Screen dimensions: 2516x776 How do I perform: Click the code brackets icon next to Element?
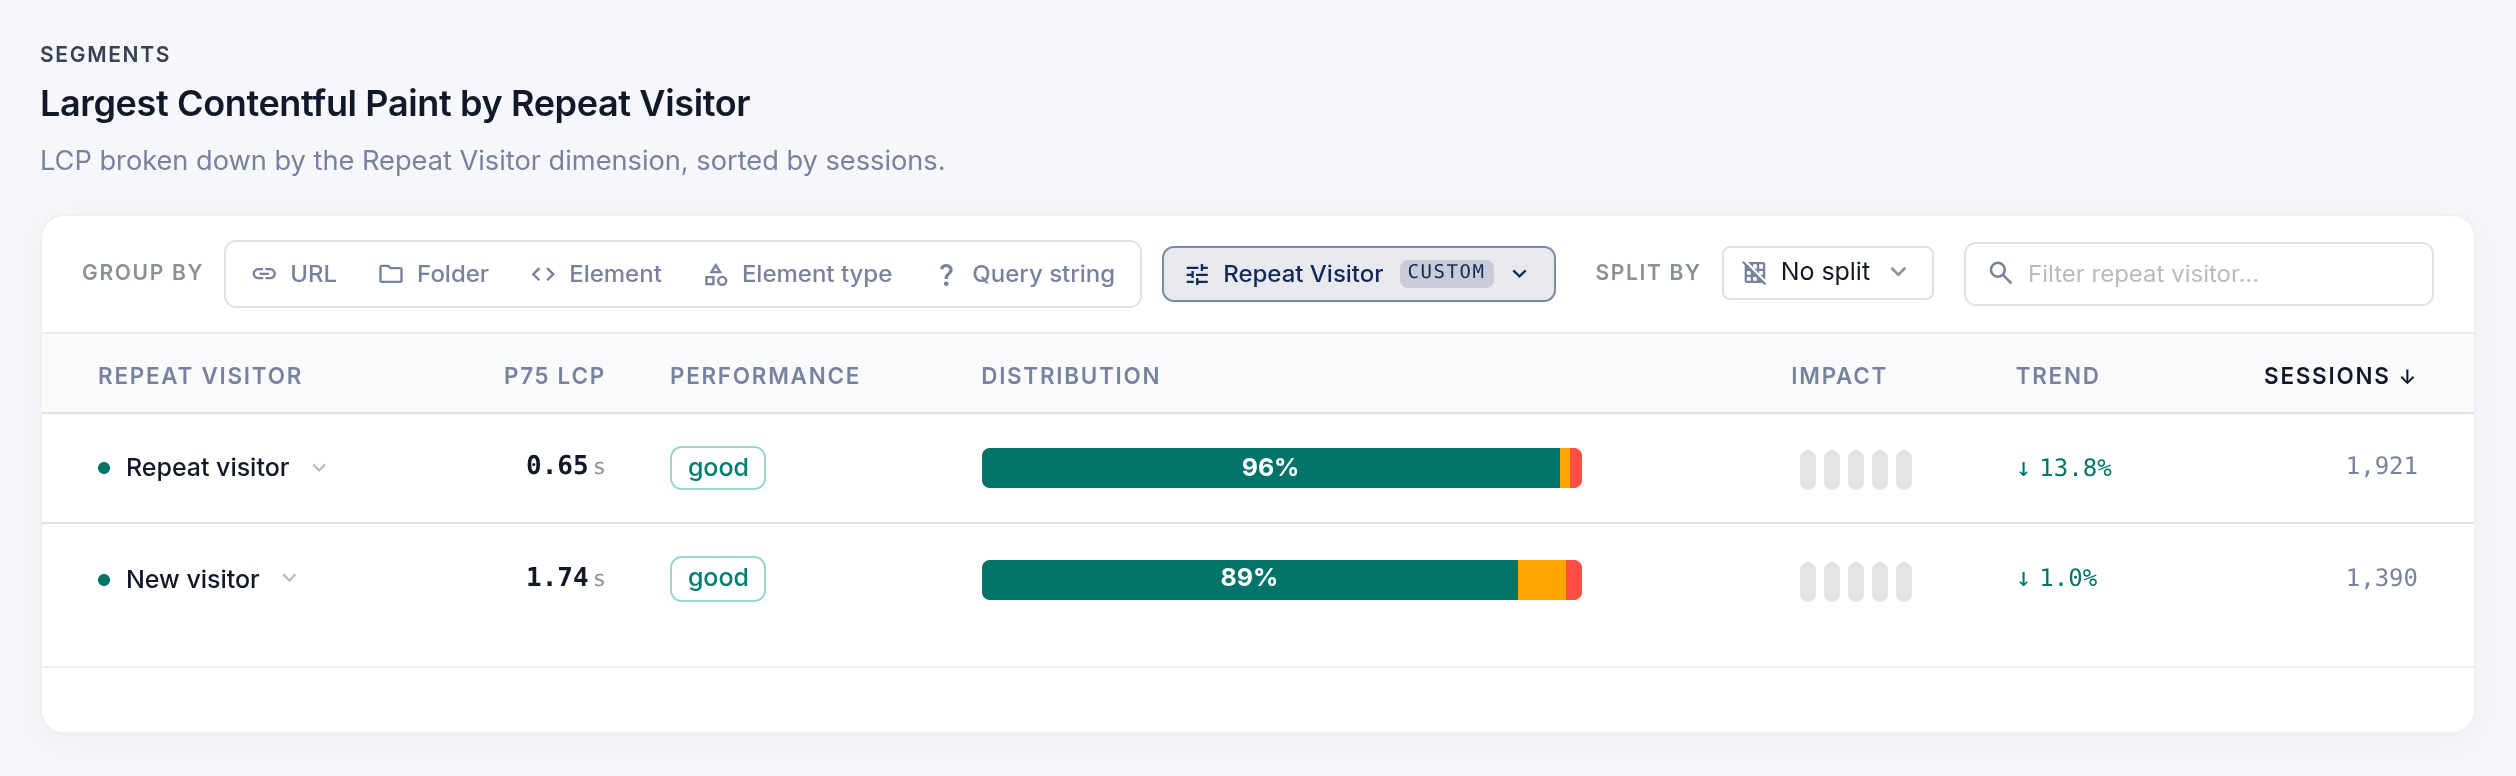click(543, 274)
